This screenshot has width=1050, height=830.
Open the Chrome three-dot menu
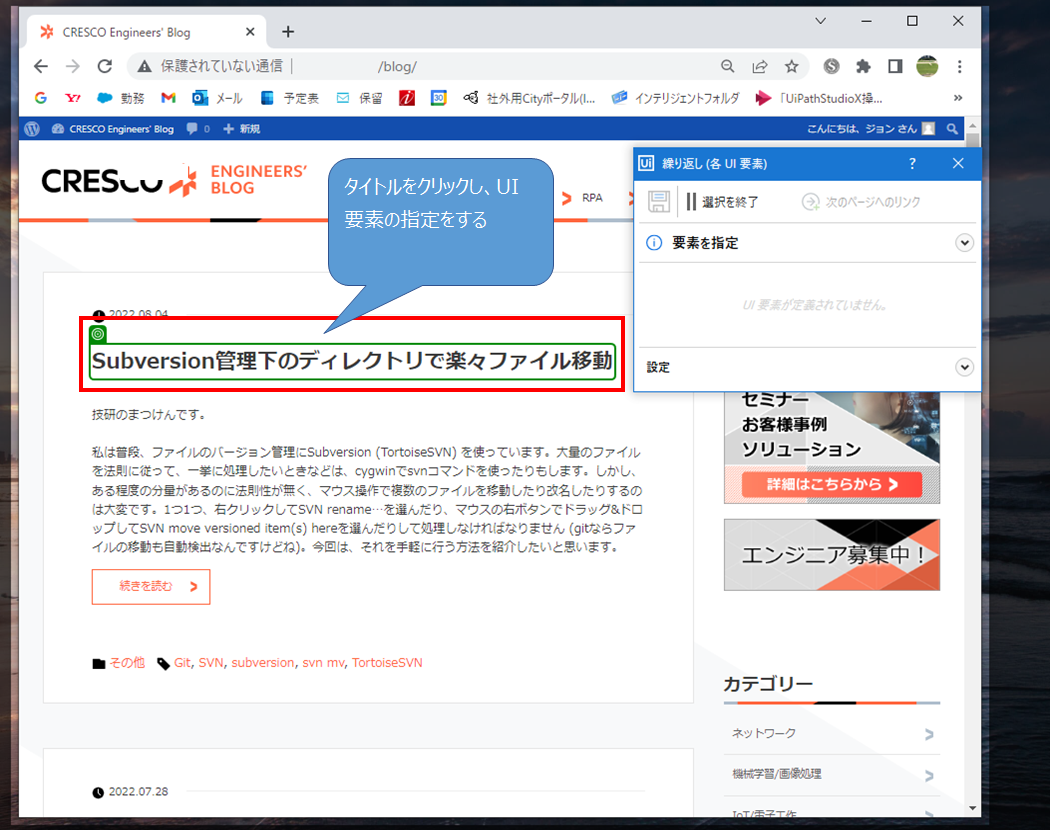click(960, 66)
